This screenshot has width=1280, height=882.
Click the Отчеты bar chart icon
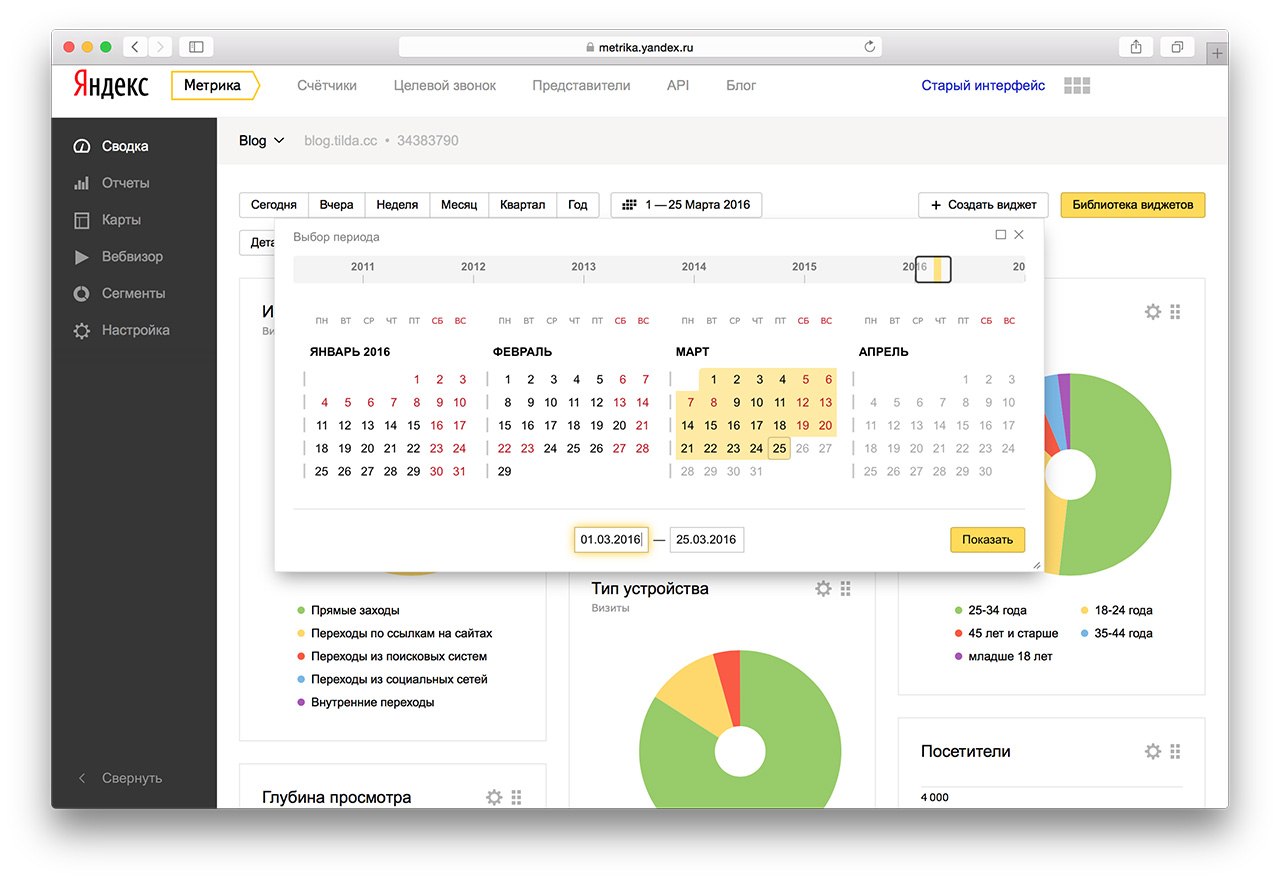pos(82,184)
